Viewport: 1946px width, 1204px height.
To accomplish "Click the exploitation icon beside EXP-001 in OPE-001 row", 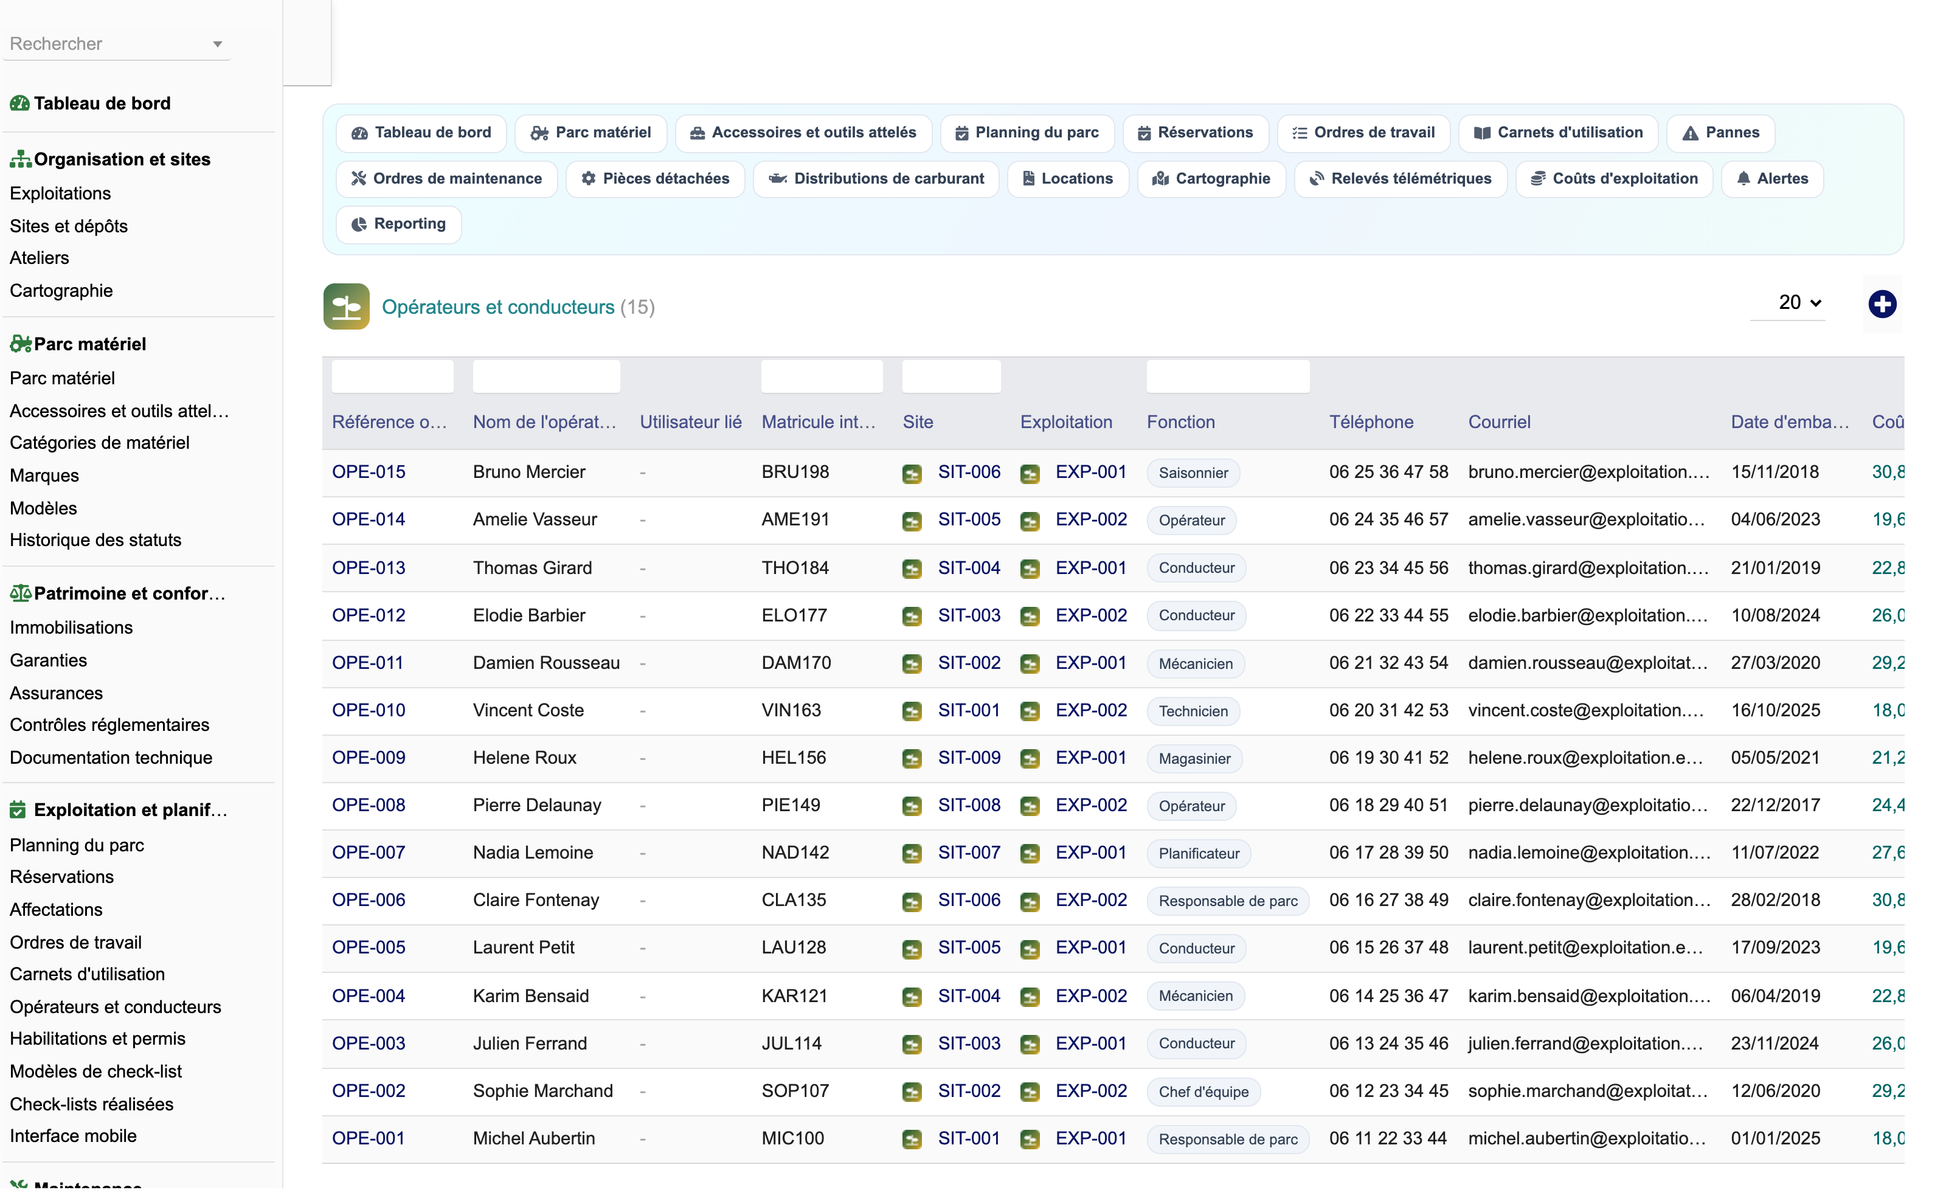I will pyautogui.click(x=1030, y=1140).
